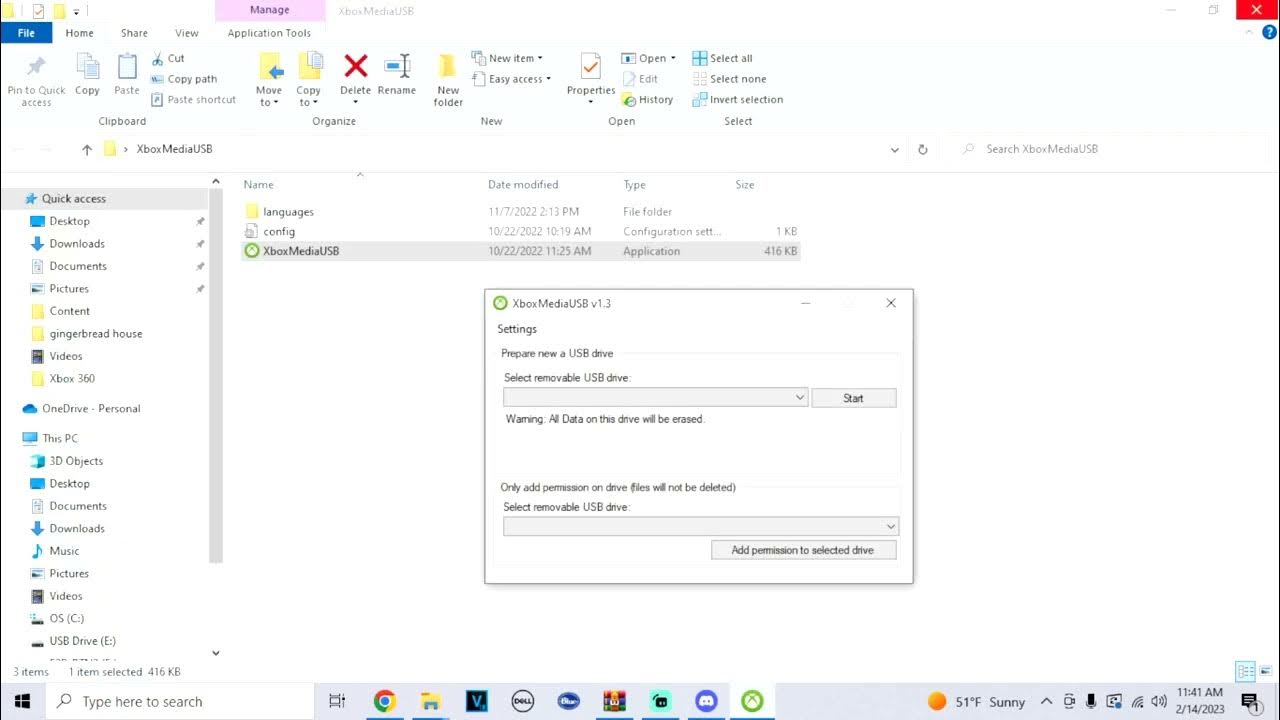The height and width of the screenshot is (720, 1280).
Task: Click the red Delete icon
Action: click(x=356, y=67)
